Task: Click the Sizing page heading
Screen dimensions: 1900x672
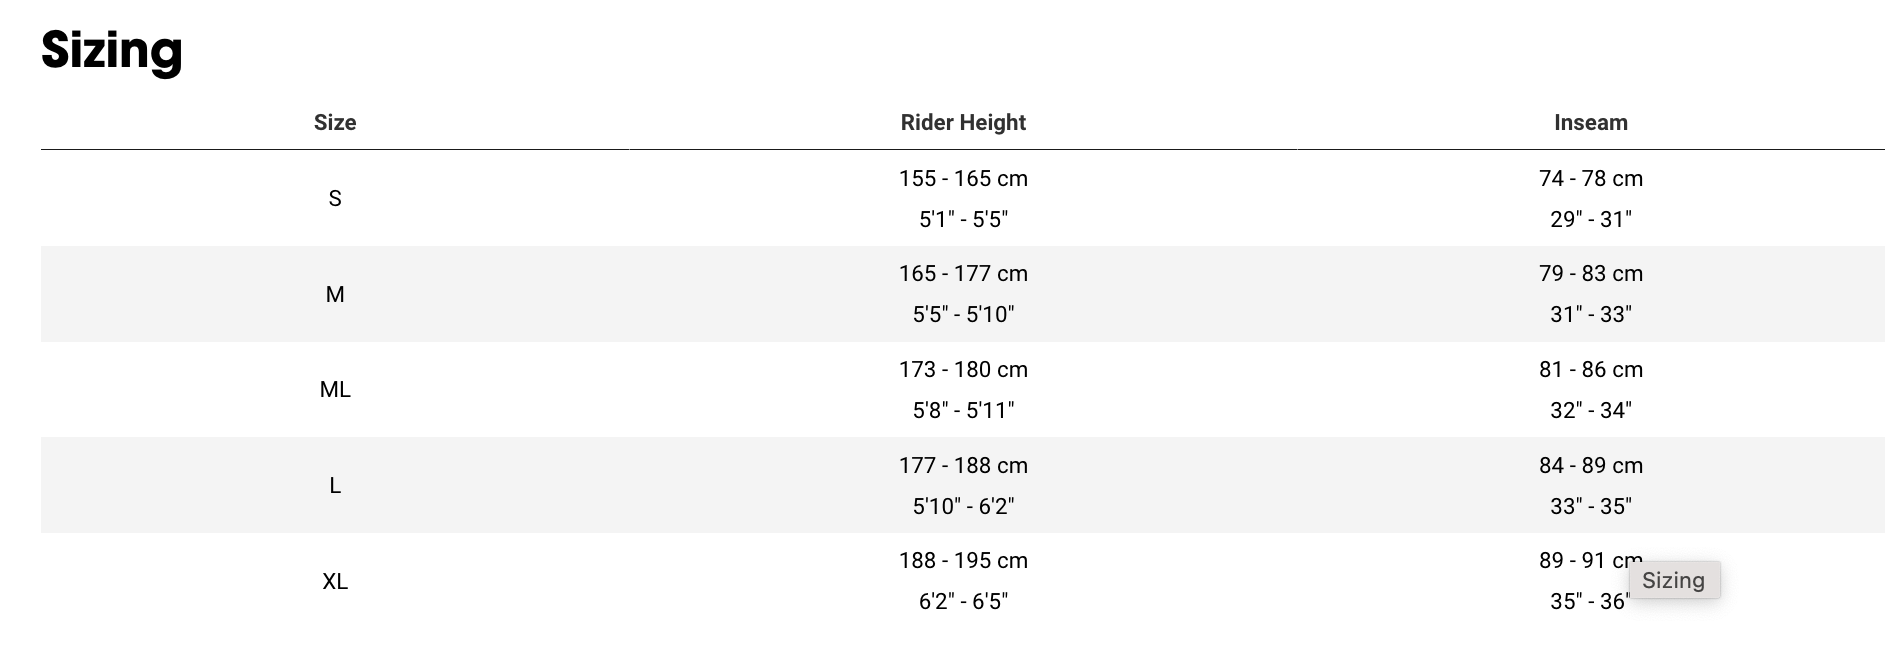Action: (111, 50)
